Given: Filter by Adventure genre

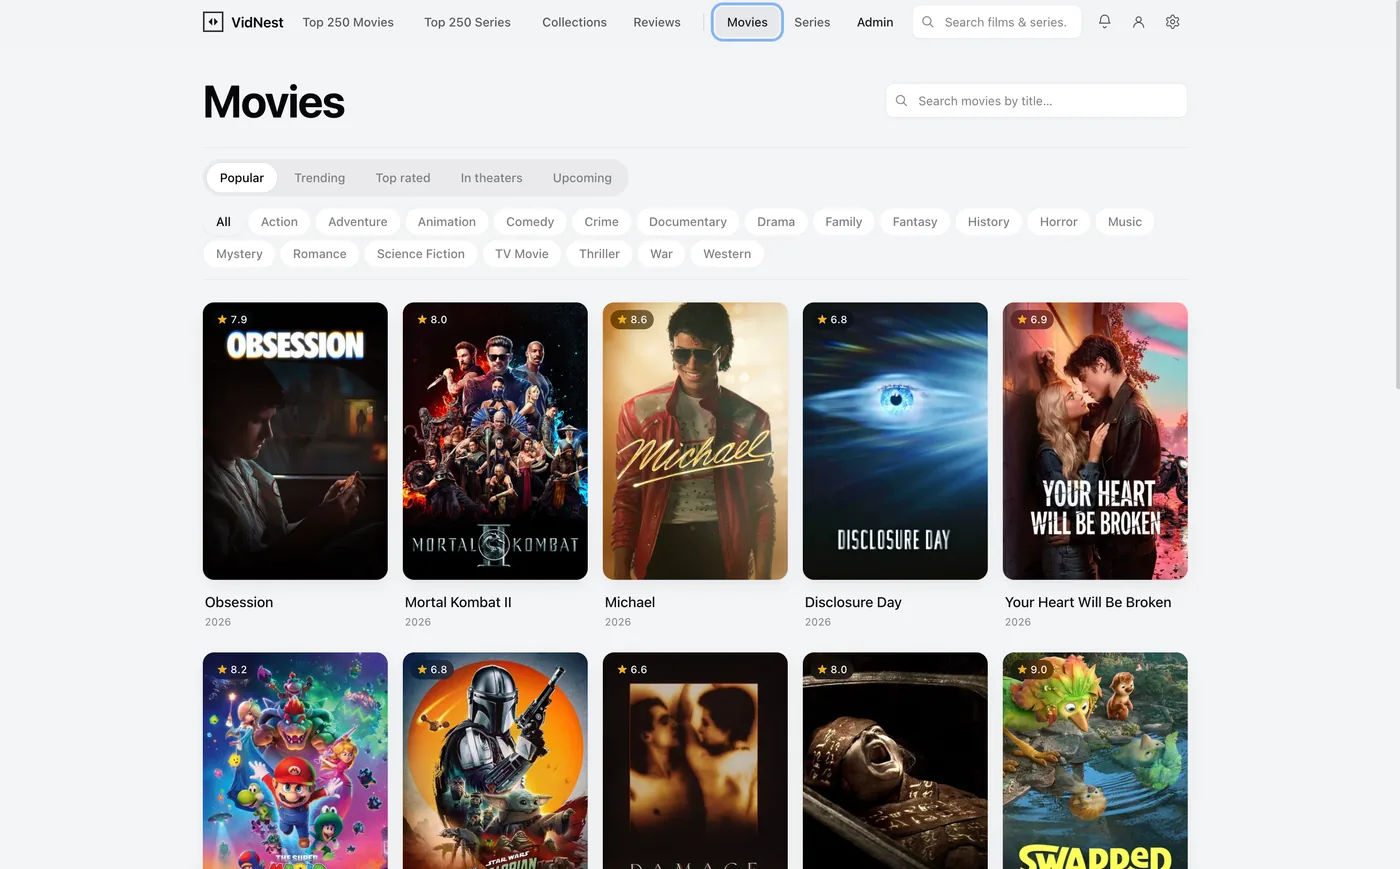Looking at the screenshot, I should click(x=357, y=222).
